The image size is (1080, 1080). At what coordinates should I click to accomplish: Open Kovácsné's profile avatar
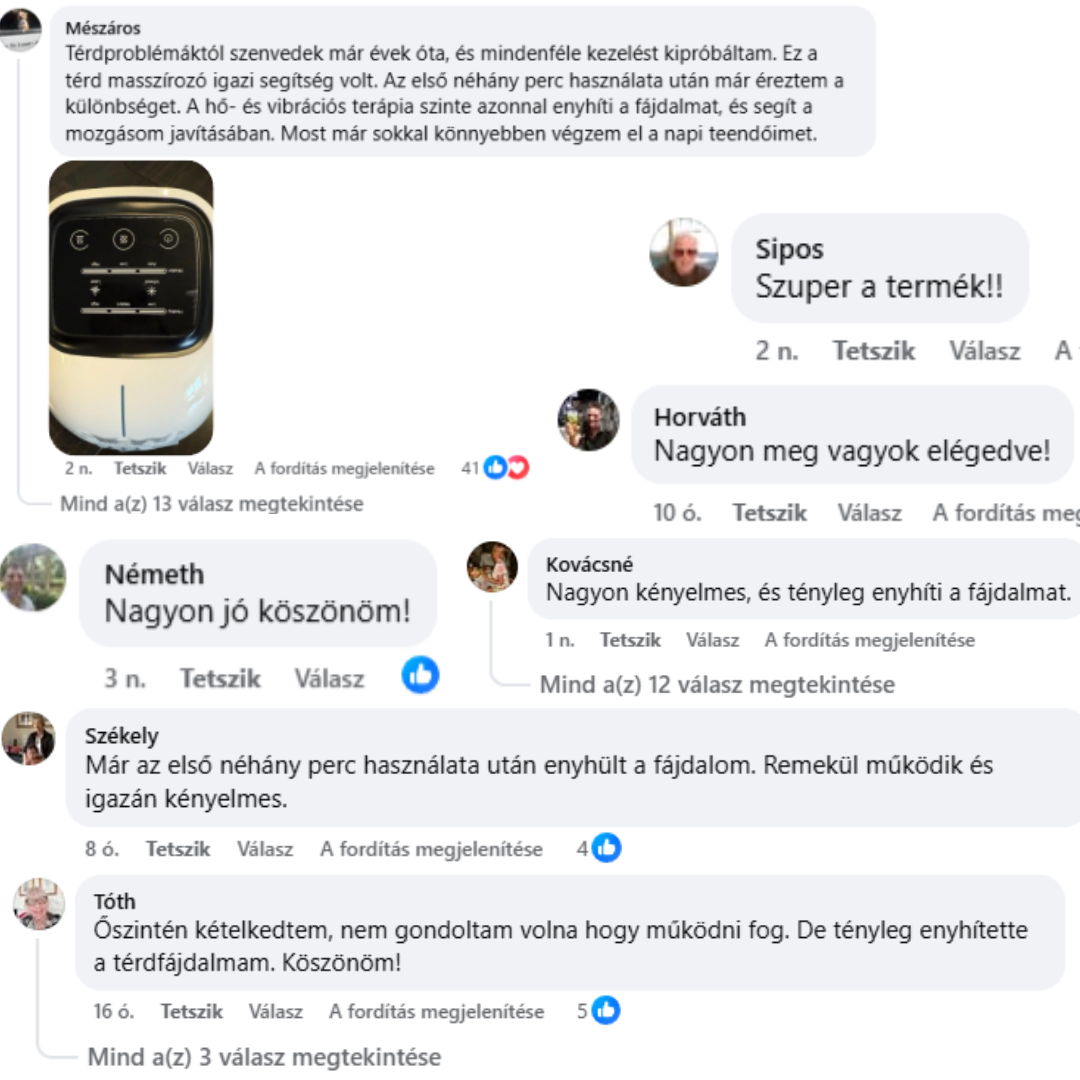pyautogui.click(x=492, y=567)
